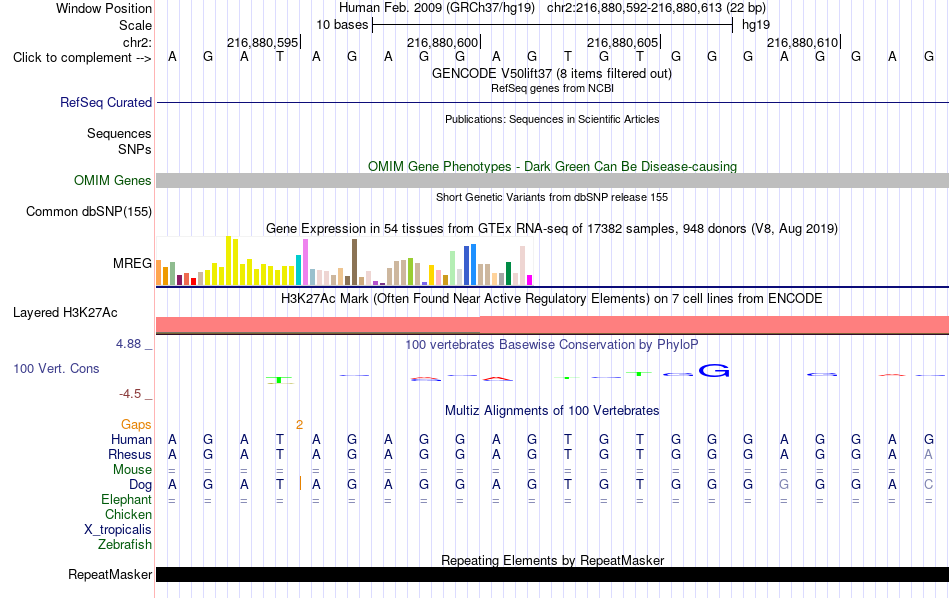The height and width of the screenshot is (598, 950).
Task: Click 'Publications: Sequences in Scientific Articles' title
Action: (x=552, y=119)
